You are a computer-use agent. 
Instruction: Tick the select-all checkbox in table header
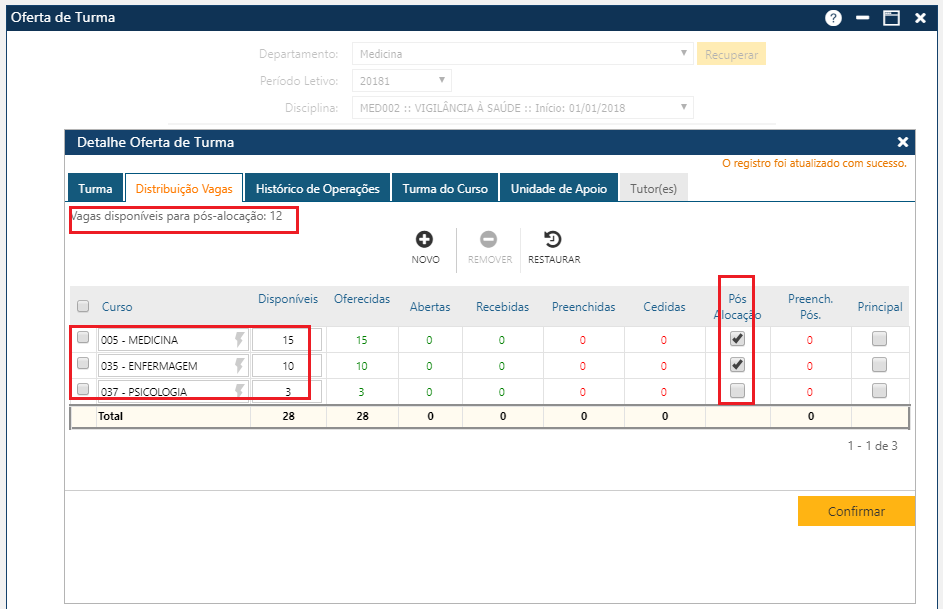coord(83,307)
